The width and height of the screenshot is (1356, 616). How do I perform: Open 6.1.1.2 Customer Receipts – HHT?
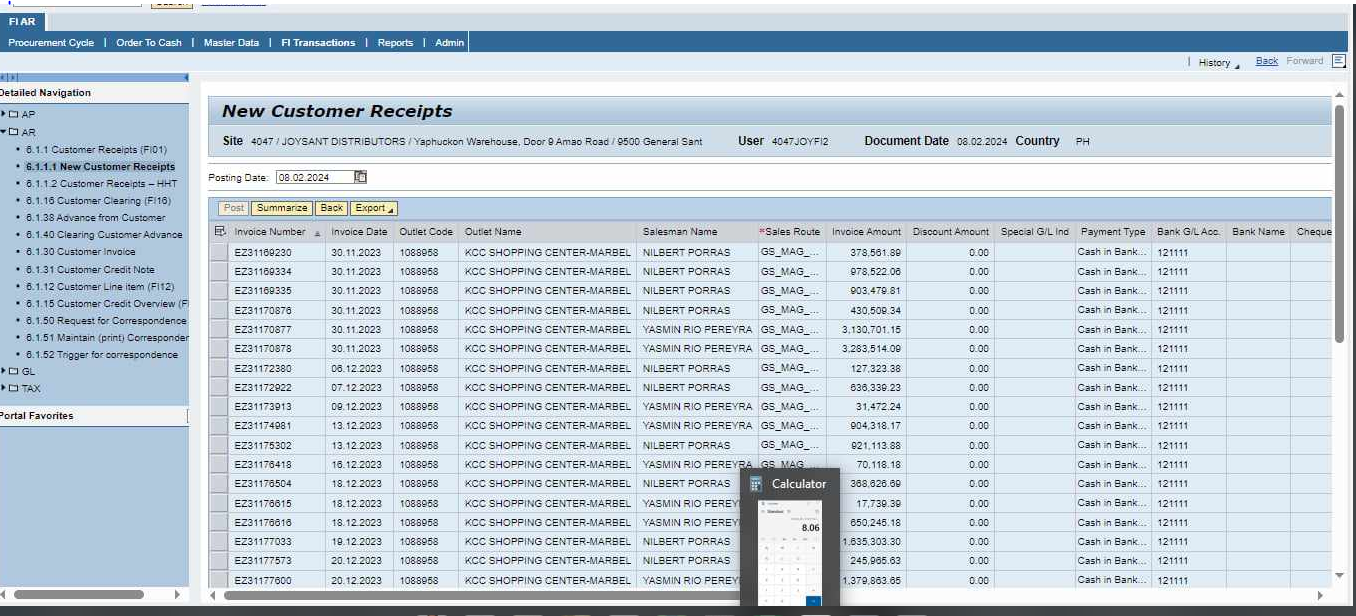pos(103,183)
